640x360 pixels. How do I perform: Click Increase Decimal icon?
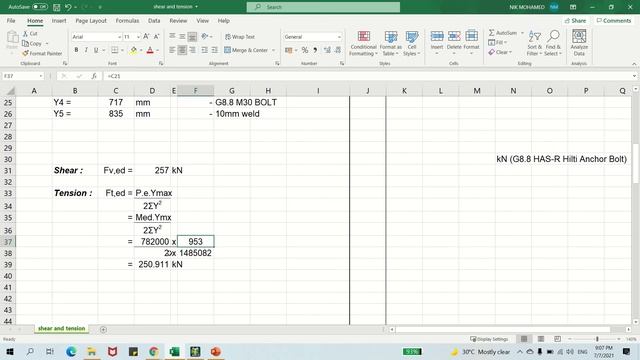(327, 50)
